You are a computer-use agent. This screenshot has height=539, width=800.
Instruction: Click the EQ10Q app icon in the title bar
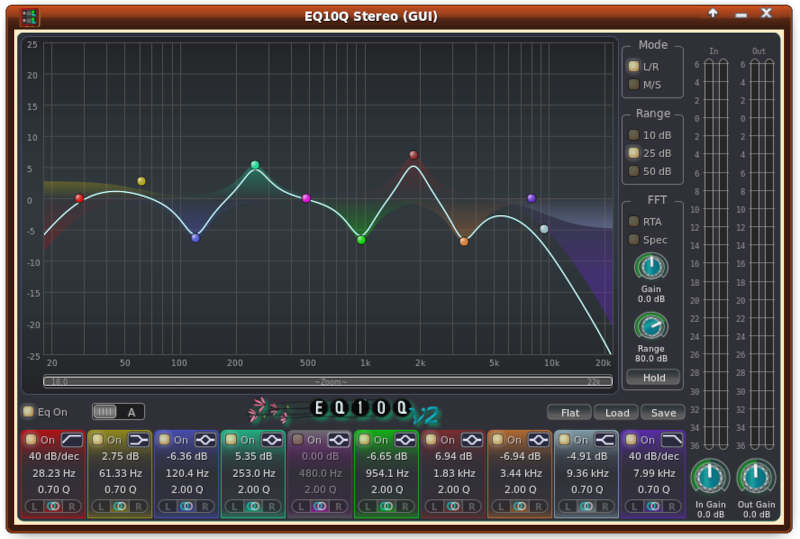29,16
